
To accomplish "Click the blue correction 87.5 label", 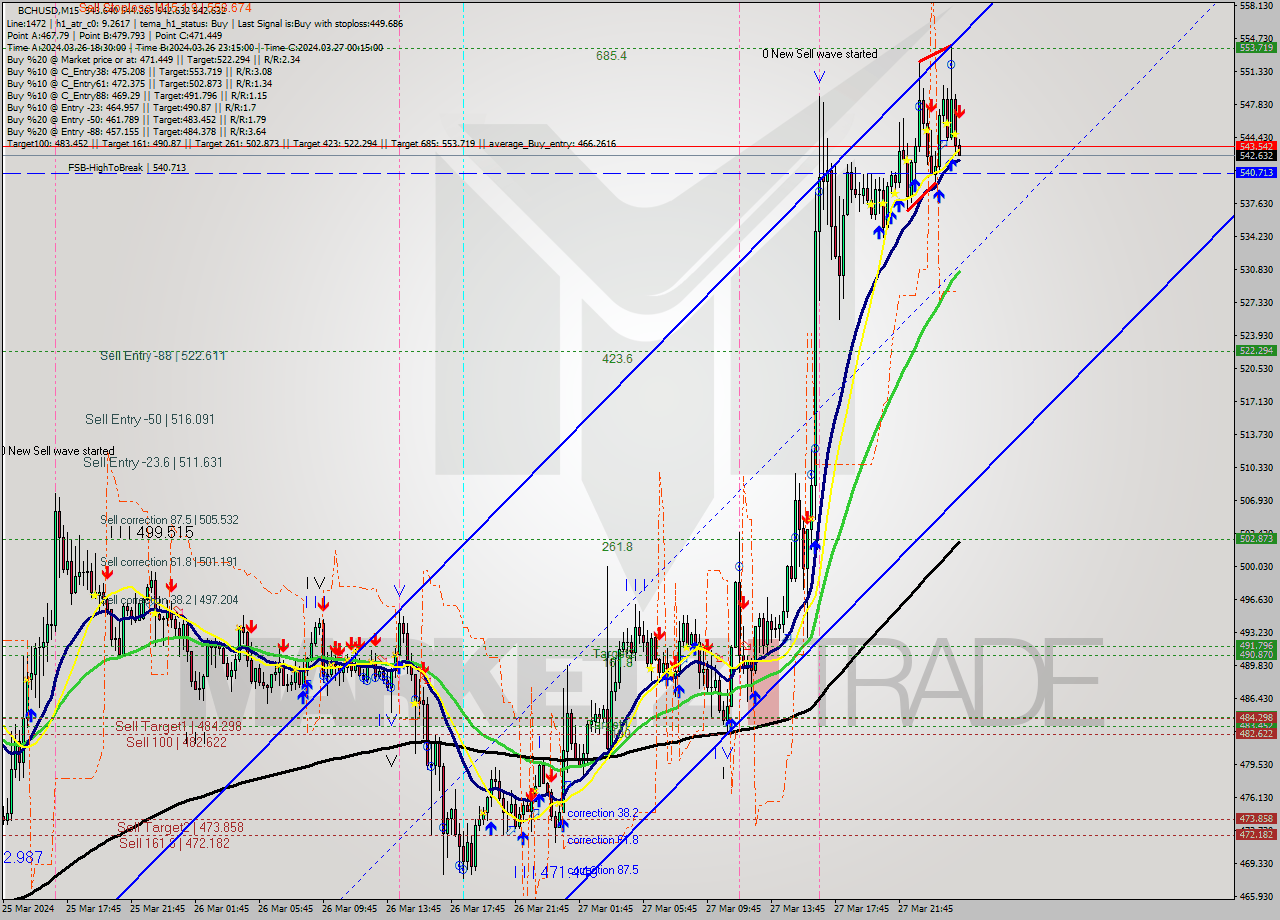I will click(x=602, y=870).
